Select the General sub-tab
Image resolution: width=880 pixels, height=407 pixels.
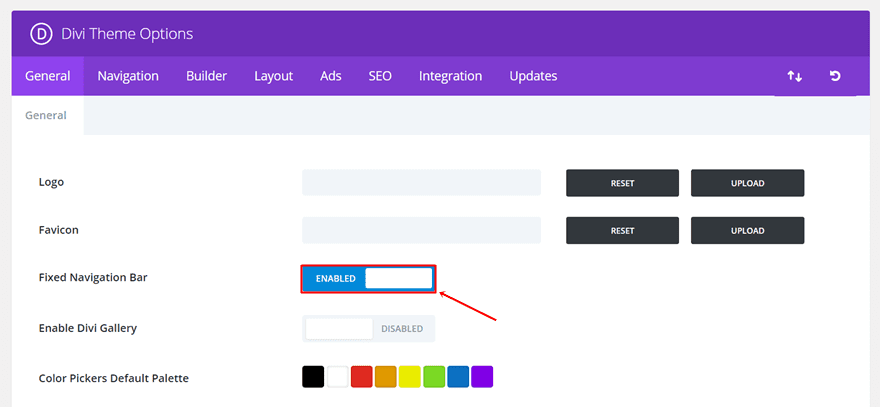(x=46, y=115)
